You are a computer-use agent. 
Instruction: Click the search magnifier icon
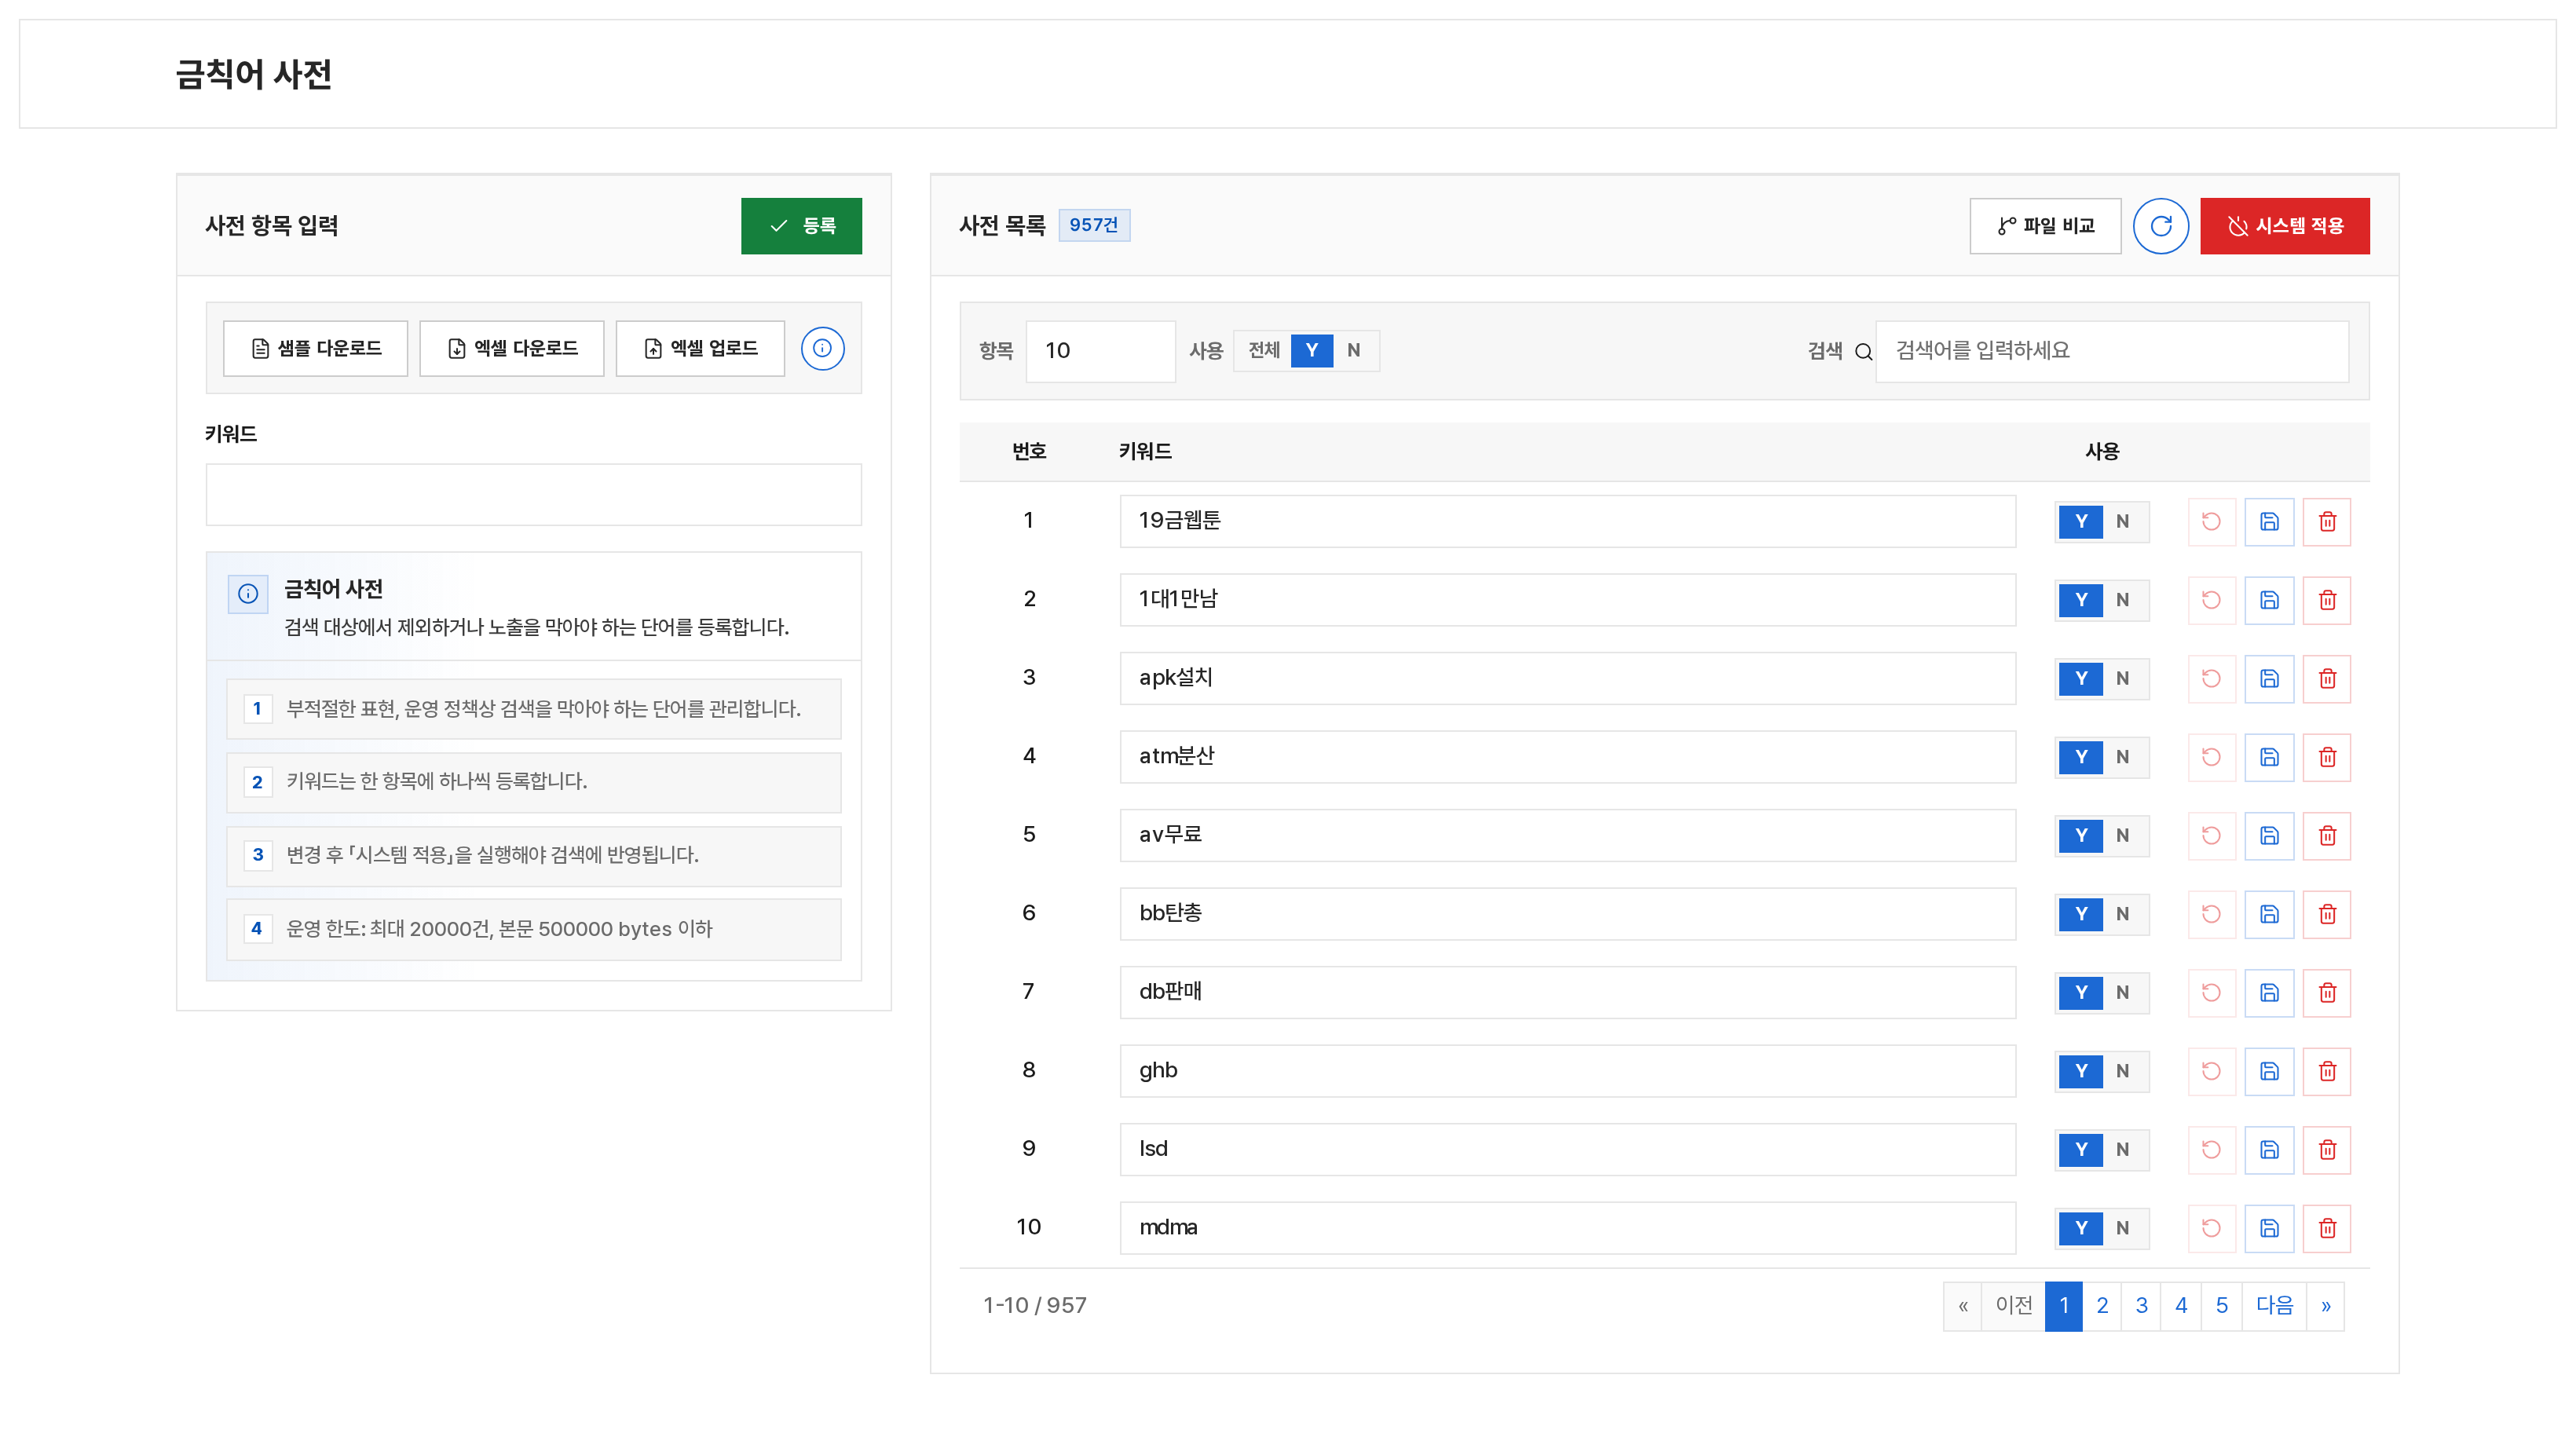point(1863,351)
